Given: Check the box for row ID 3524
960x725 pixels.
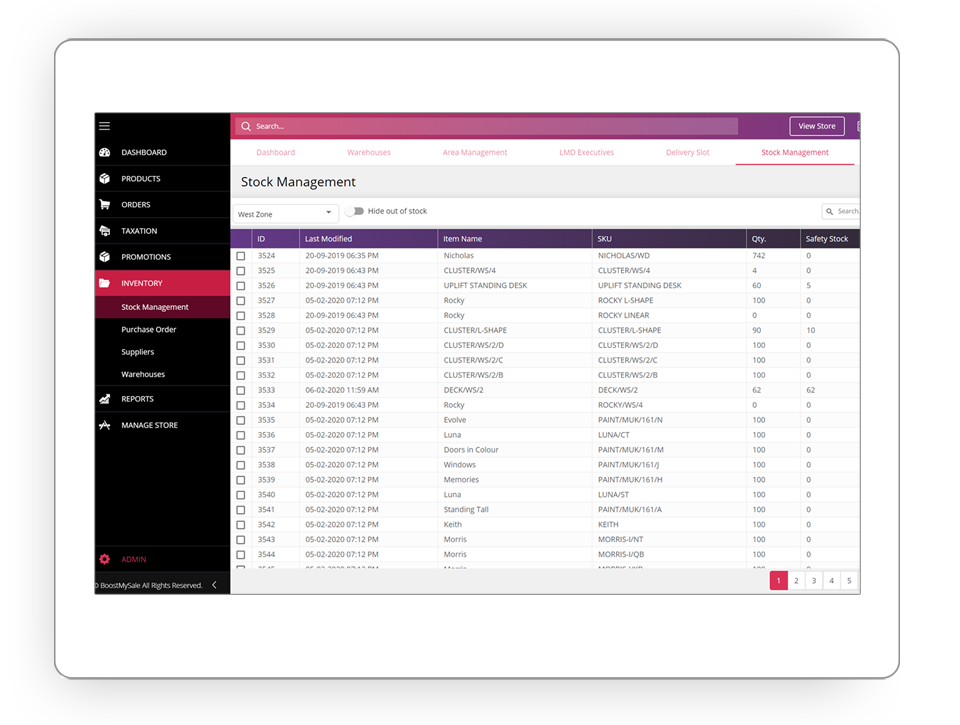Looking at the screenshot, I should pos(241,256).
